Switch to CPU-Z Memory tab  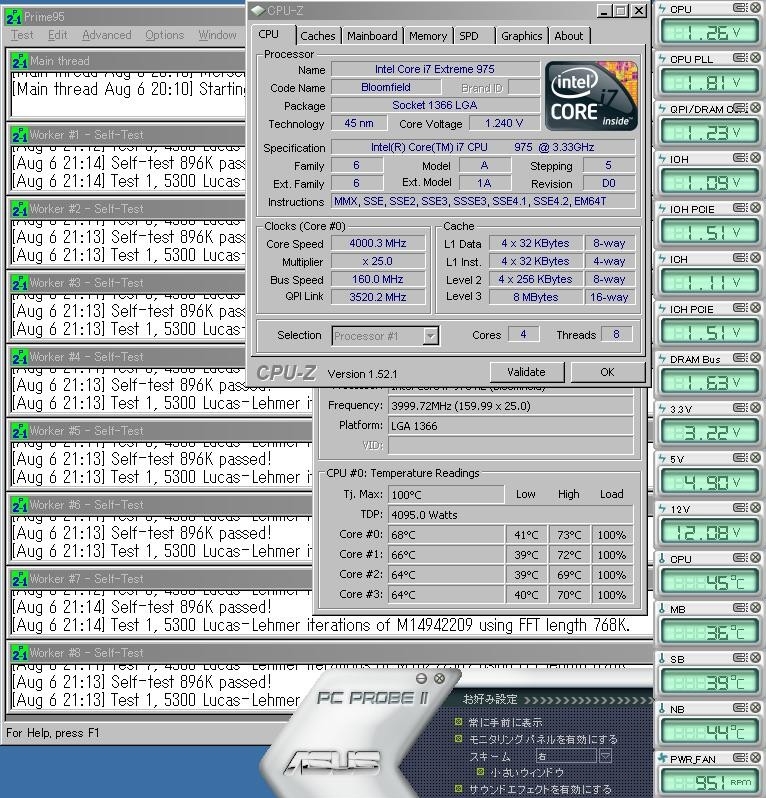[428, 36]
